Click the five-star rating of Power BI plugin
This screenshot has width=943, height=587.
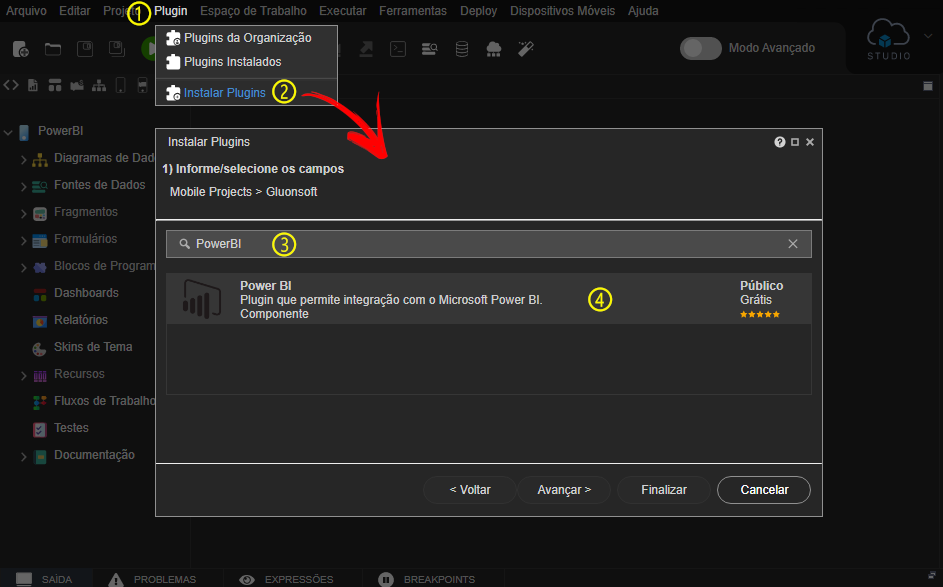coord(760,315)
